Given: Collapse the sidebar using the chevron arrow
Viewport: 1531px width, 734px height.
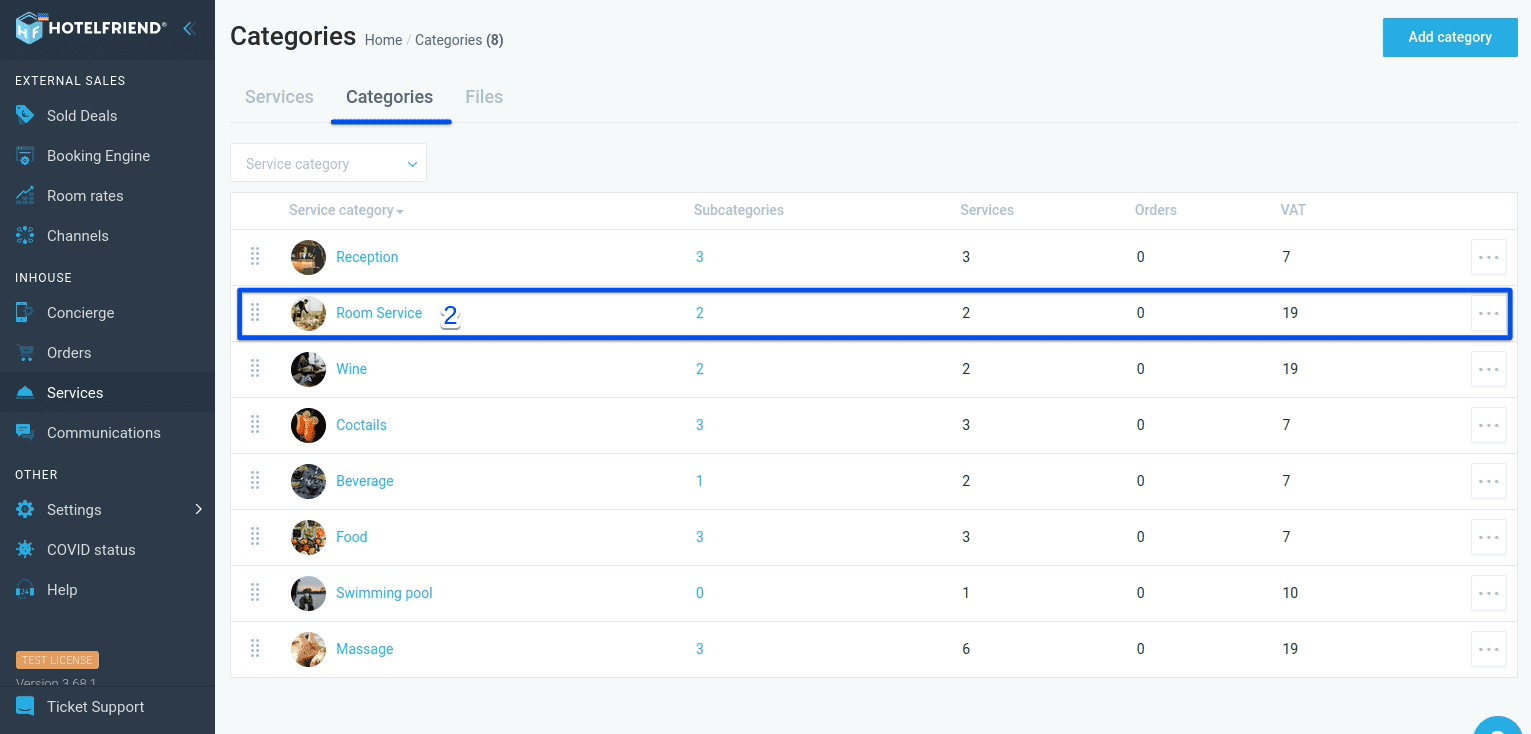Looking at the screenshot, I should click(x=189, y=28).
